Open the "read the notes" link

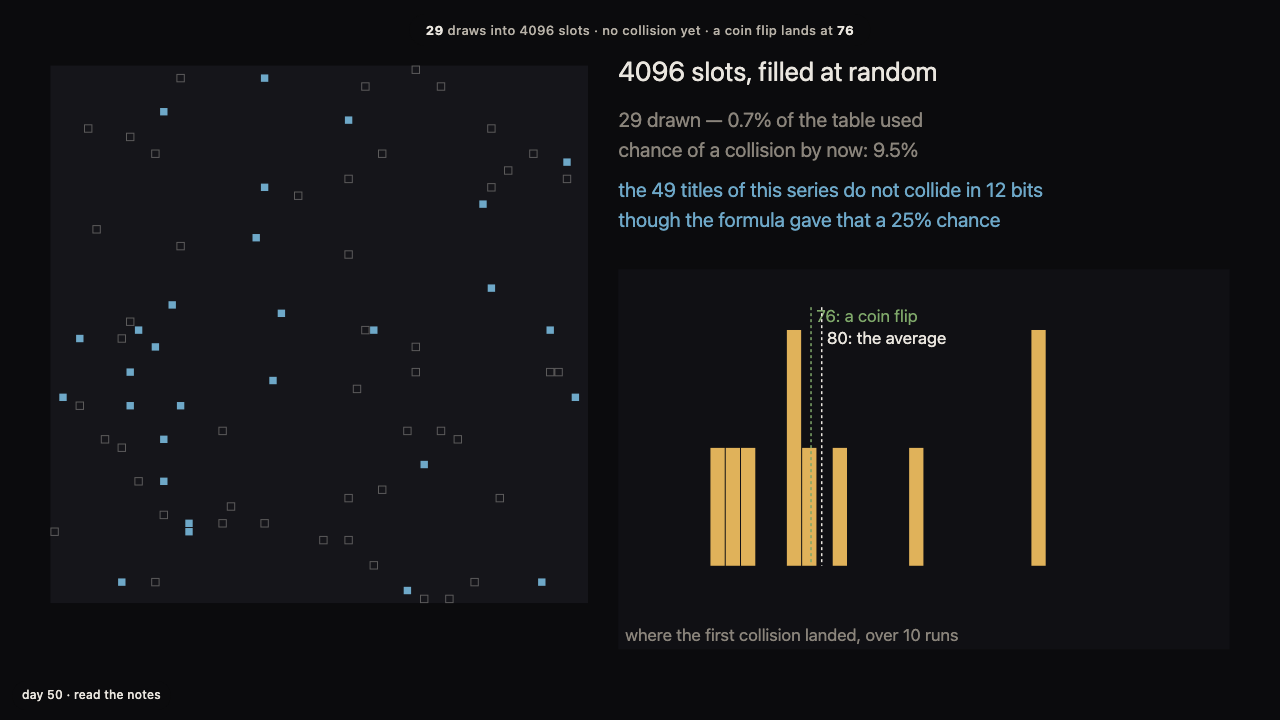(117, 695)
